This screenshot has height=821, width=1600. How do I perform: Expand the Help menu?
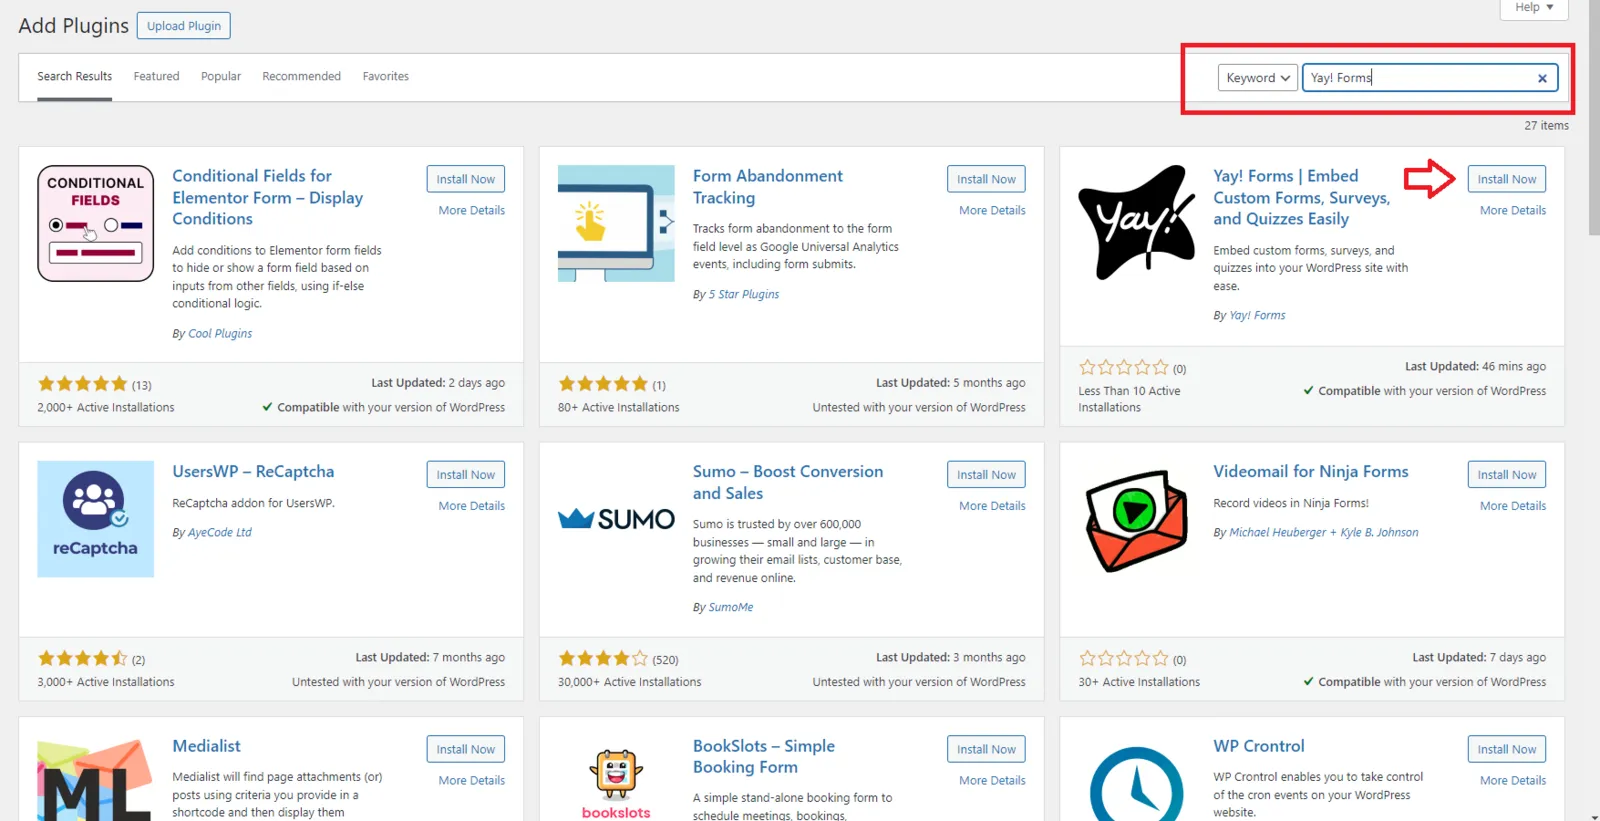coord(1534,8)
